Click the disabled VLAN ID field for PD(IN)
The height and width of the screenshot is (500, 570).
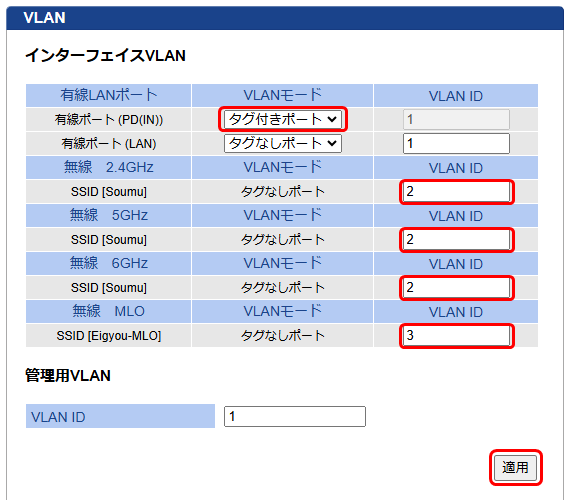coord(456,119)
